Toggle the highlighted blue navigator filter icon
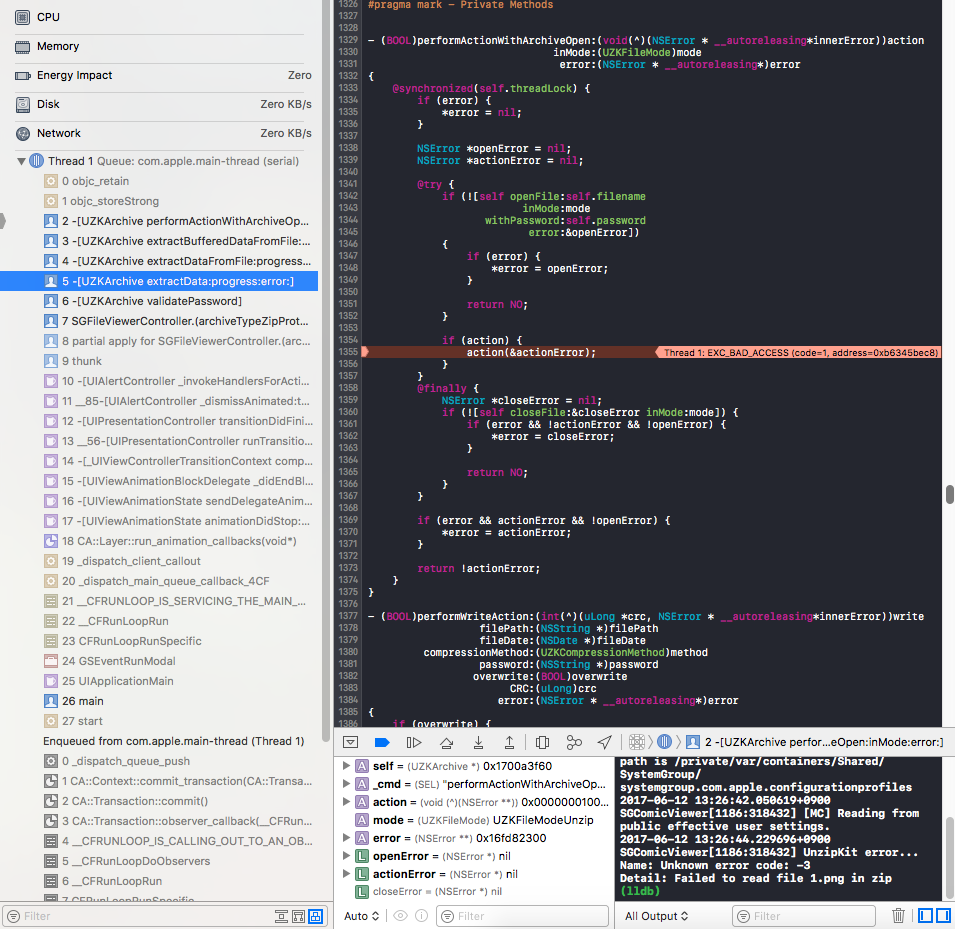The image size is (955, 929). [315, 916]
